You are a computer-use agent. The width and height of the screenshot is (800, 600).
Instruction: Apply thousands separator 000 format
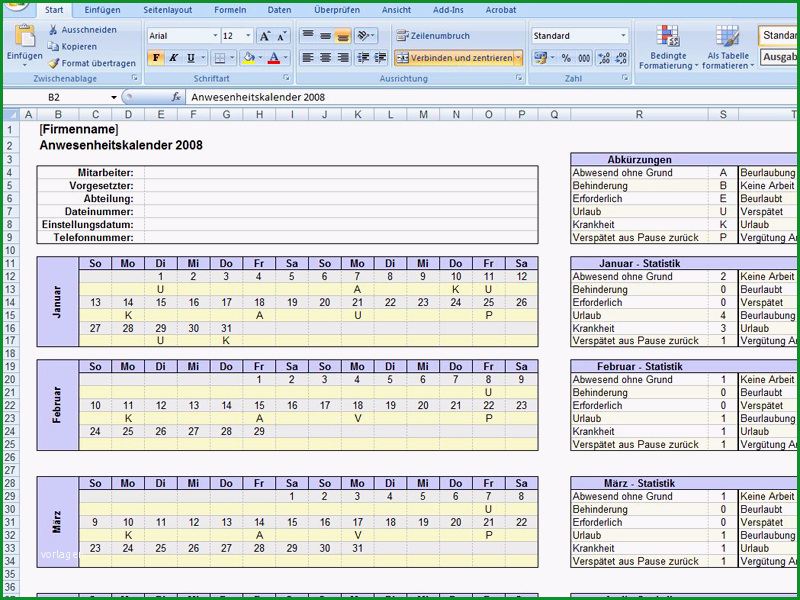584,58
